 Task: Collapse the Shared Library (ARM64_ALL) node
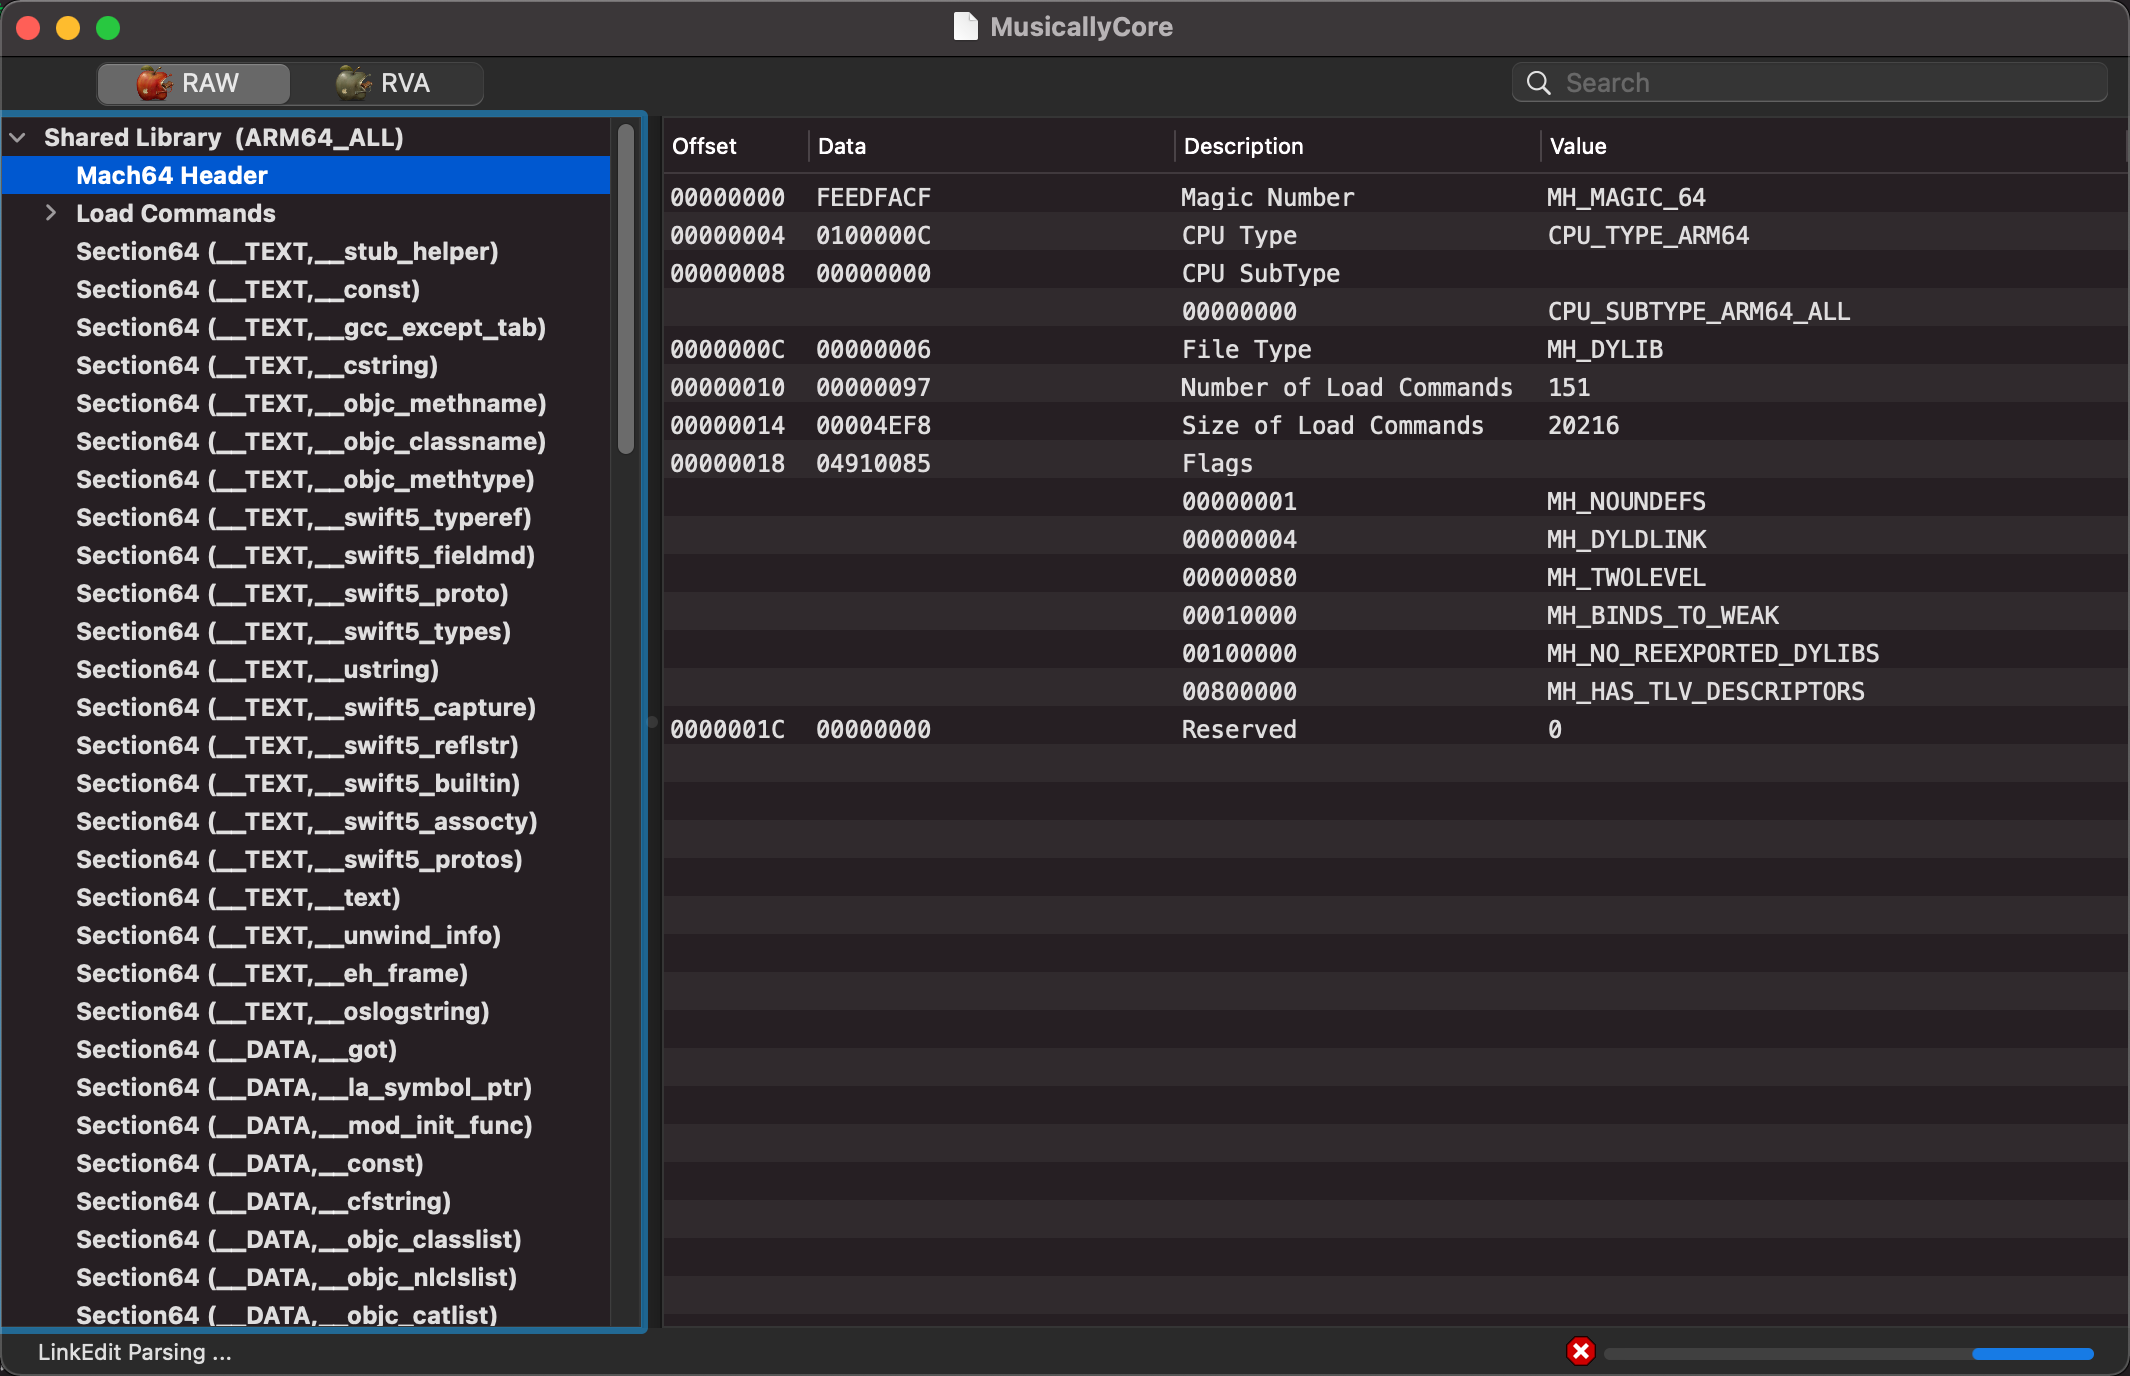[18, 137]
